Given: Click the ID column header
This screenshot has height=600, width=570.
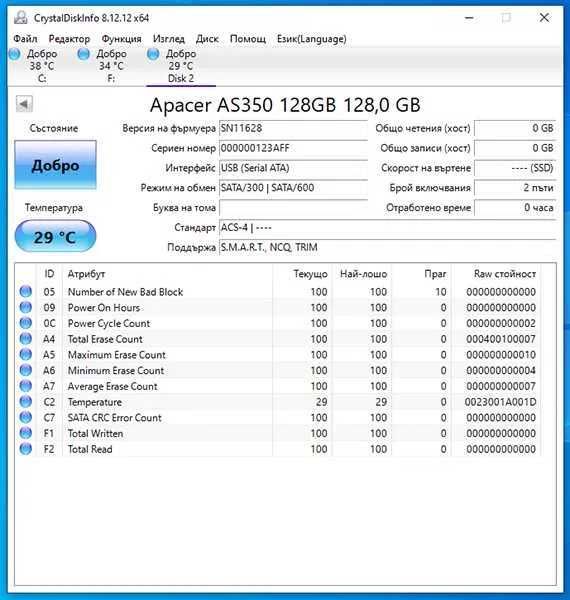Looking at the screenshot, I should click(49, 274).
